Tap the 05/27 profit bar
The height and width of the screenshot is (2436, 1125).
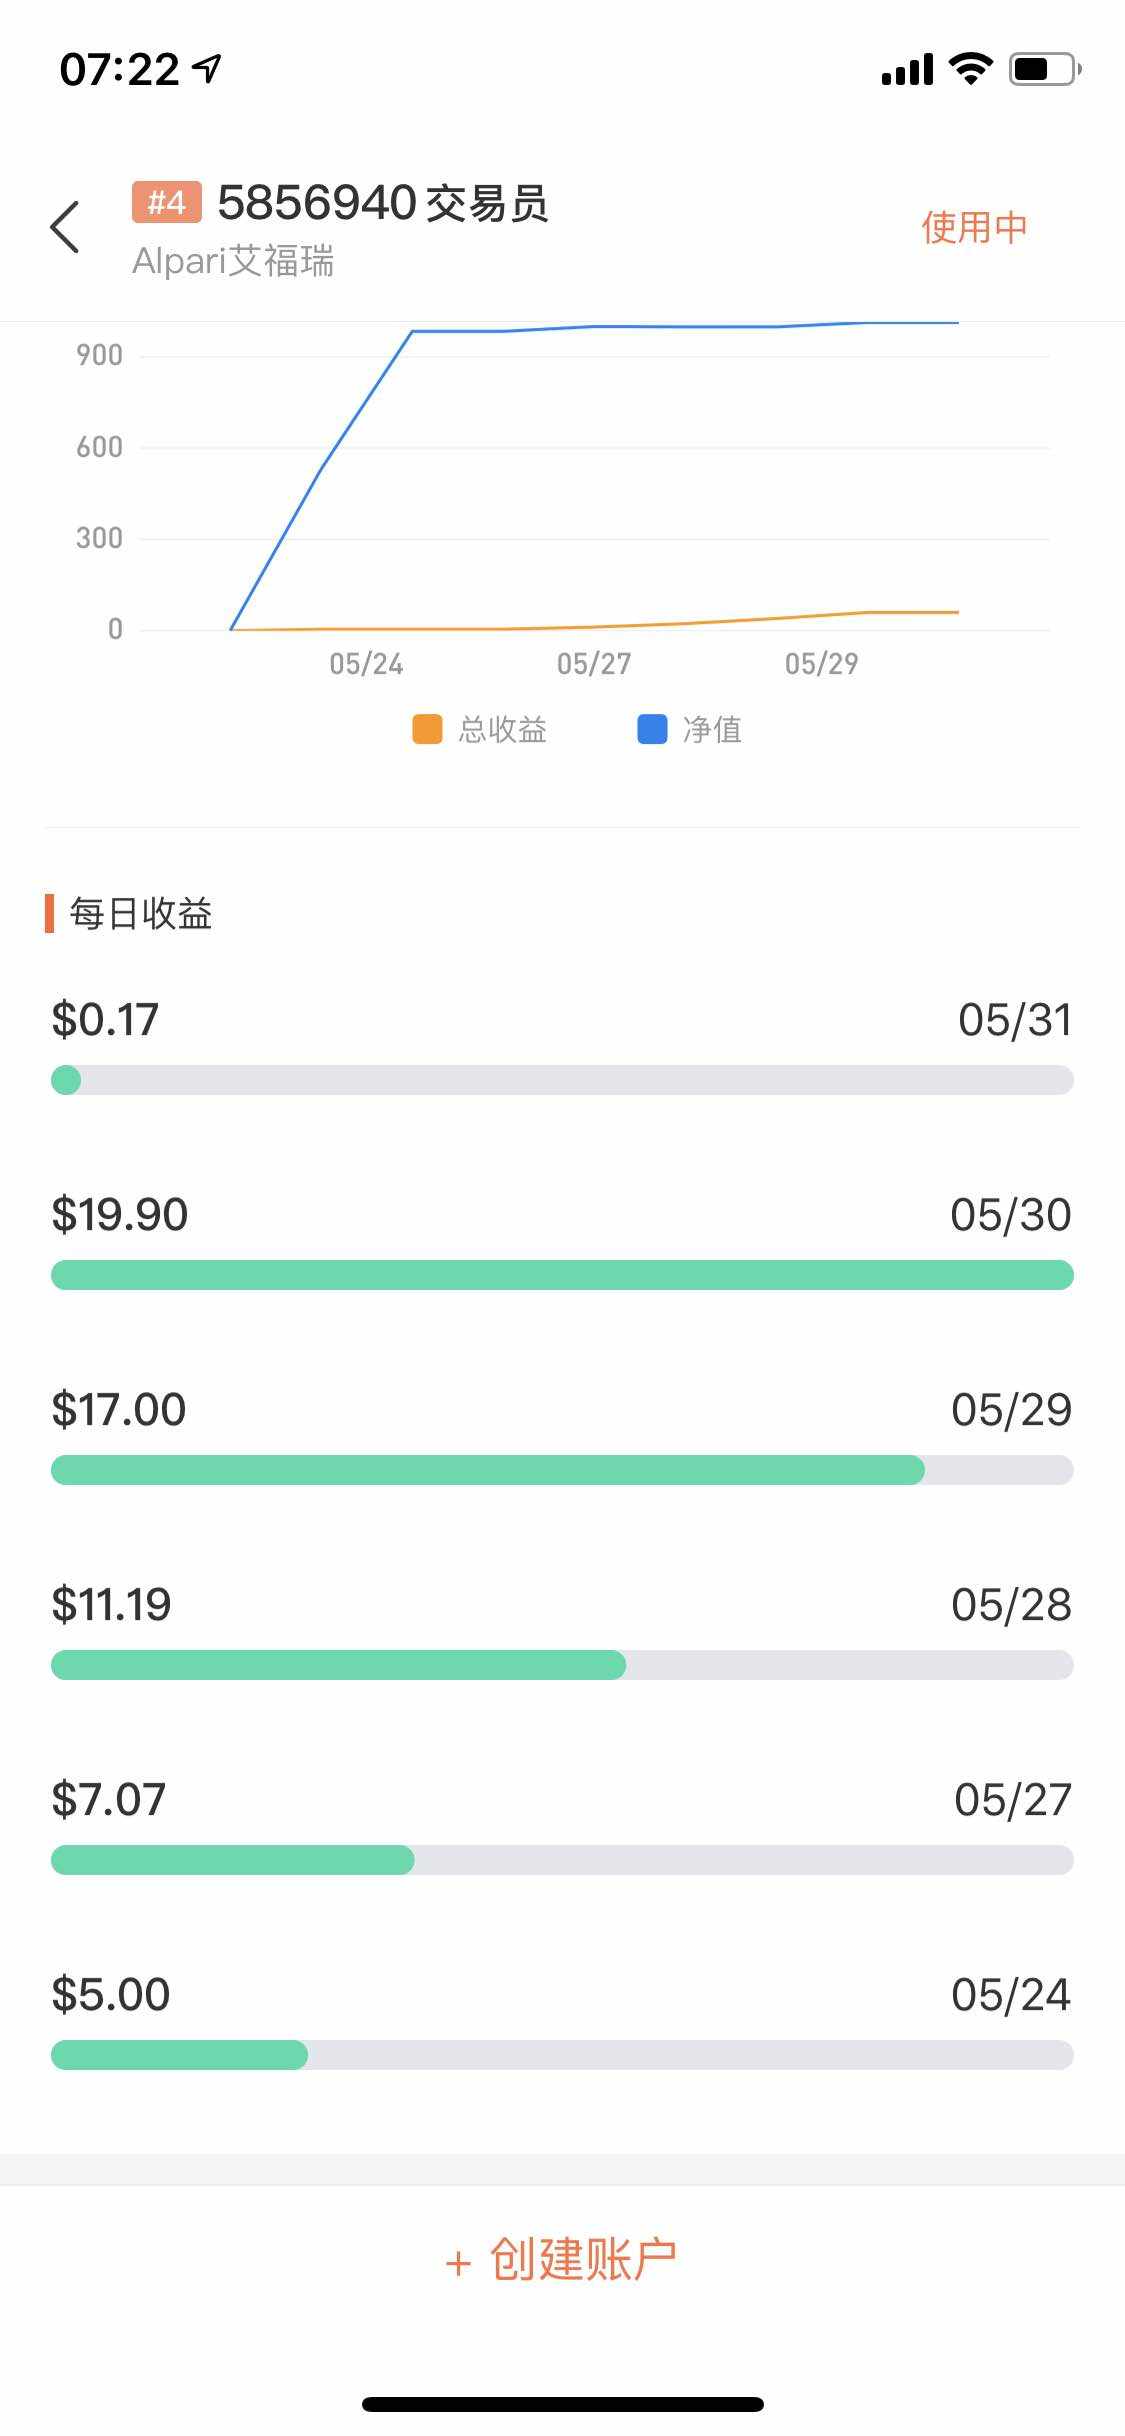click(562, 1860)
